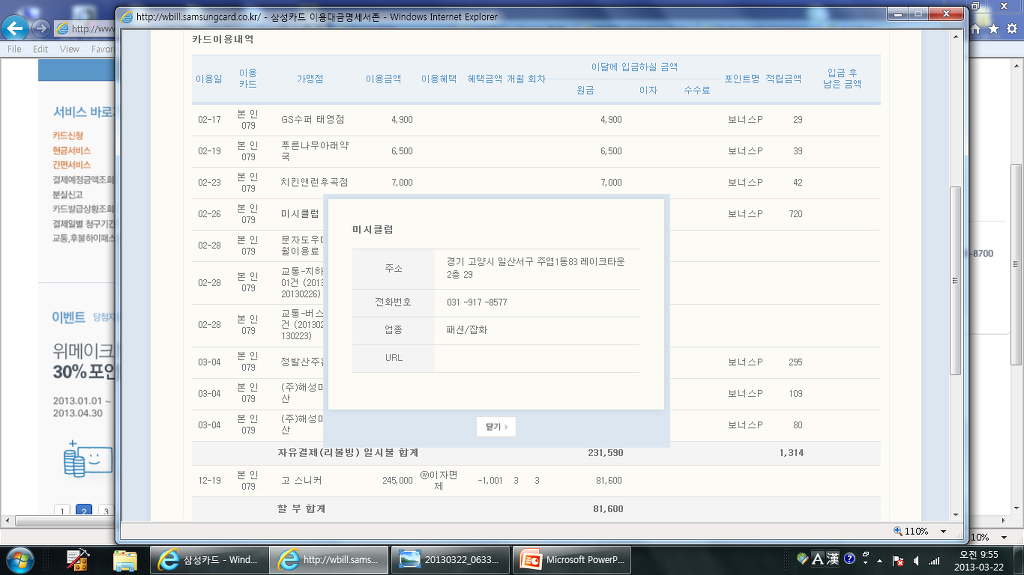Open the 20130322_0633 image taskbar item
This screenshot has height=575, width=1024.
tap(449, 560)
